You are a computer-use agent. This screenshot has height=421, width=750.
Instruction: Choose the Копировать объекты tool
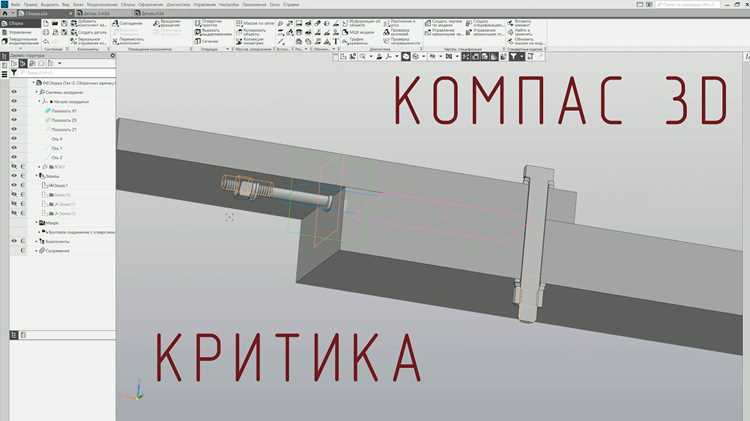[x=252, y=32]
